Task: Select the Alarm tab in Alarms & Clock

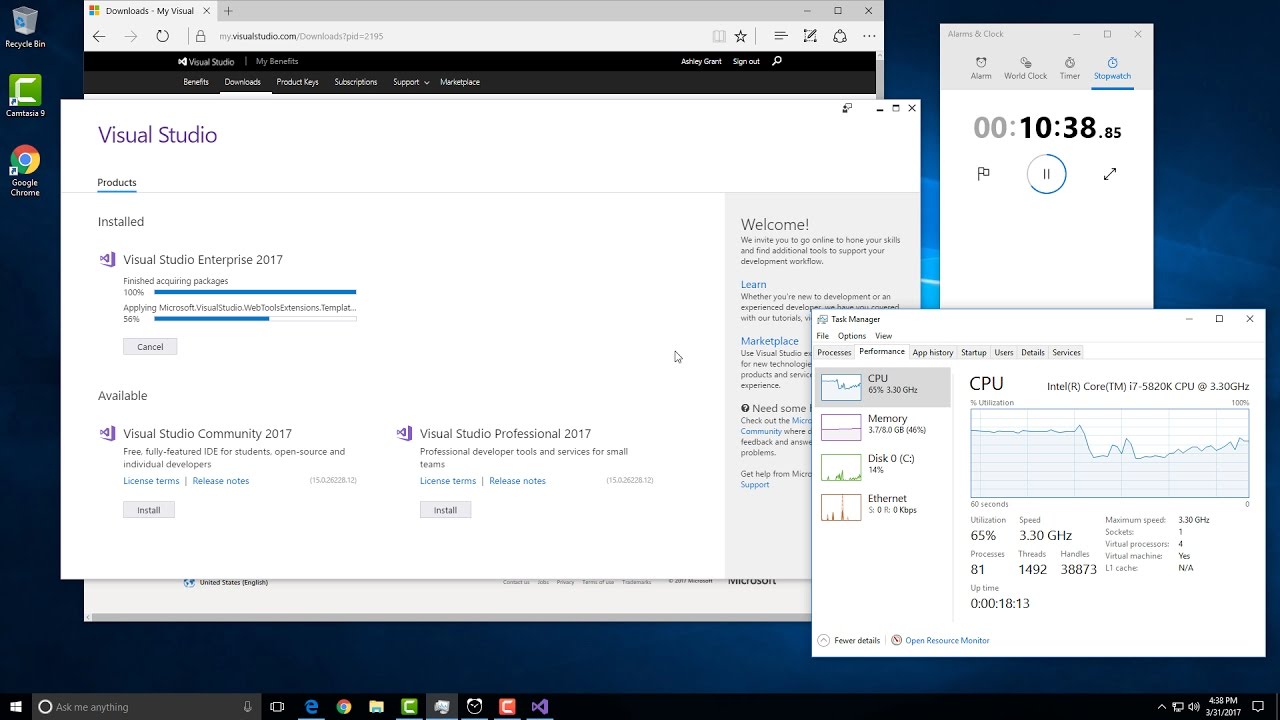Action: tap(981, 68)
